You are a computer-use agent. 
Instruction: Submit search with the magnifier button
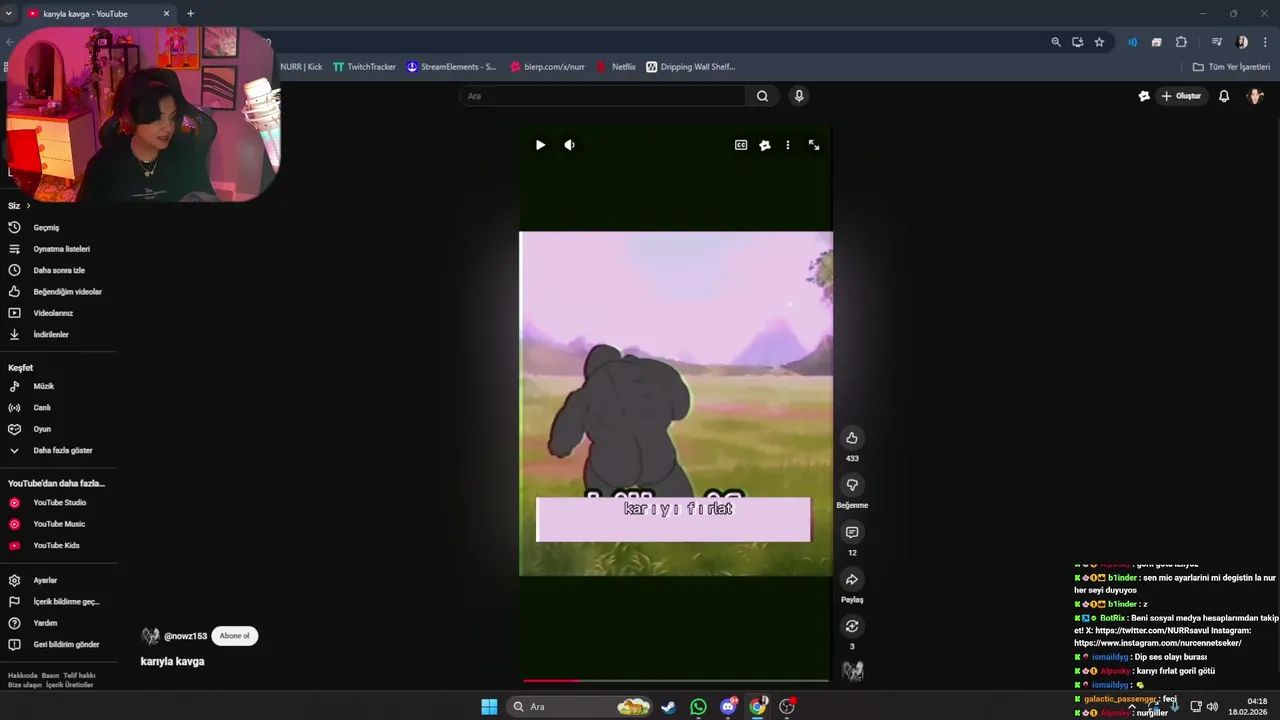(x=762, y=96)
